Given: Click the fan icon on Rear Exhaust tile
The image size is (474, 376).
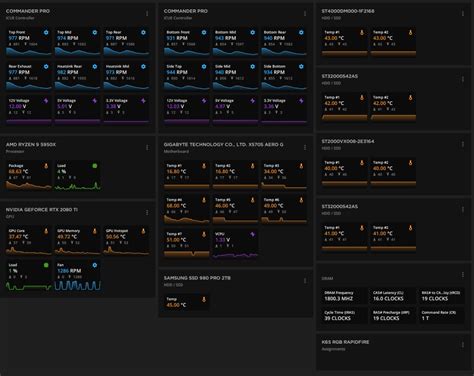Looking at the screenshot, I should (x=46, y=66).
